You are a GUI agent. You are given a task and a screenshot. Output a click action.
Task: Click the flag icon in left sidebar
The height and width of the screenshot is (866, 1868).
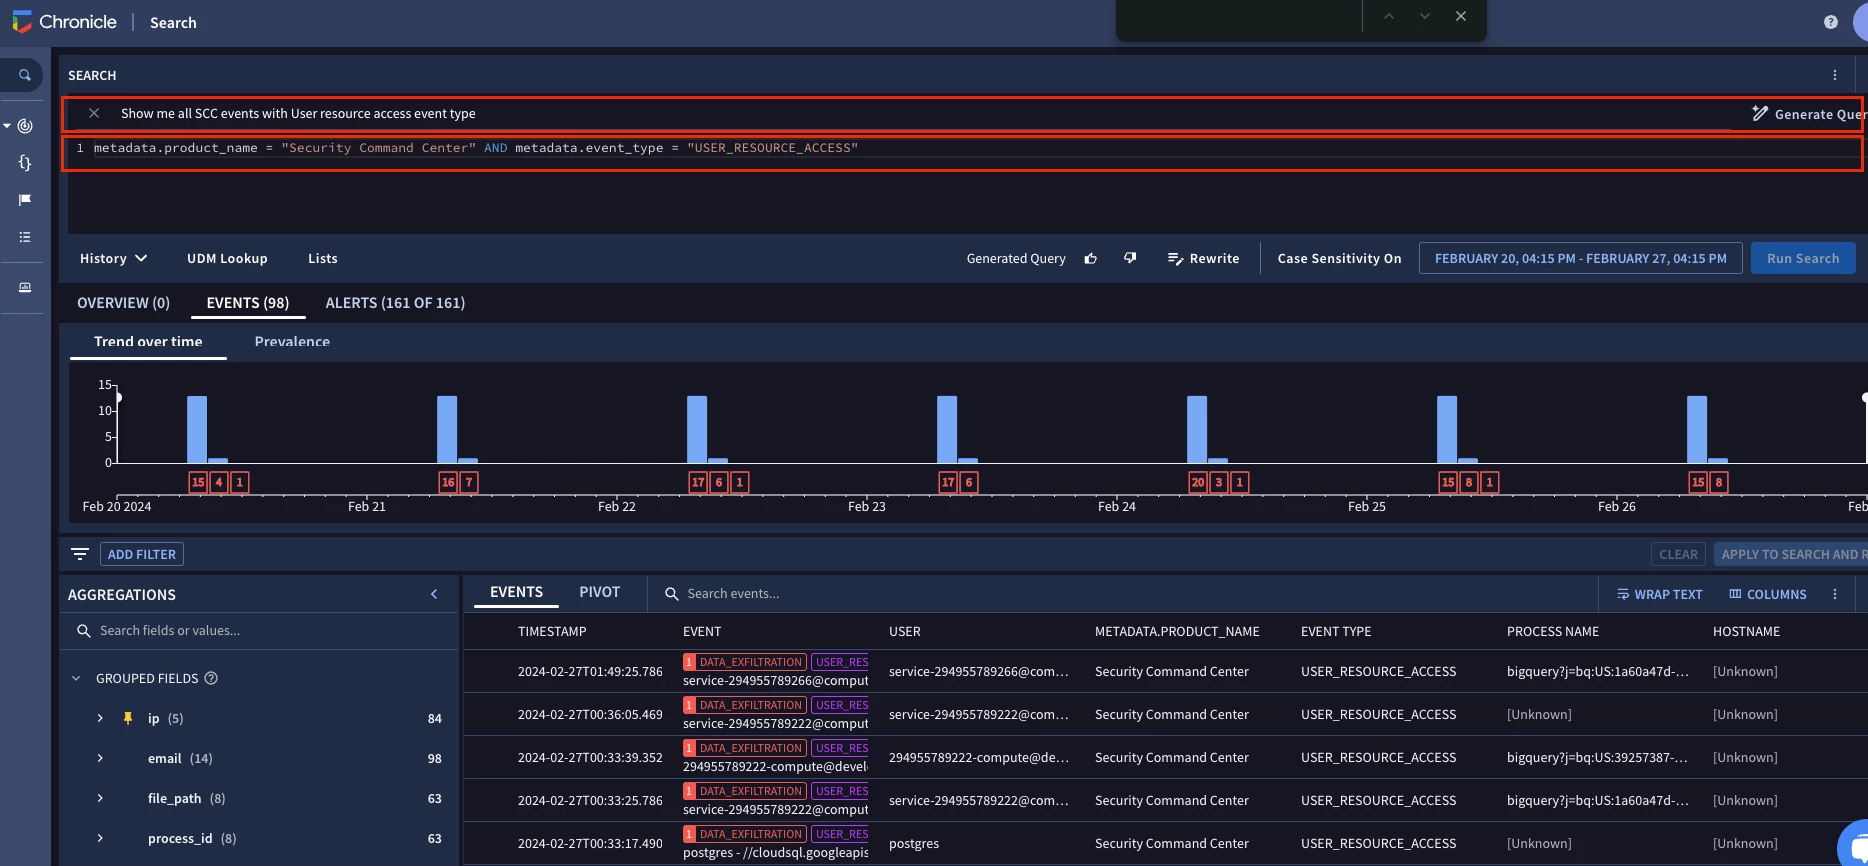[25, 200]
